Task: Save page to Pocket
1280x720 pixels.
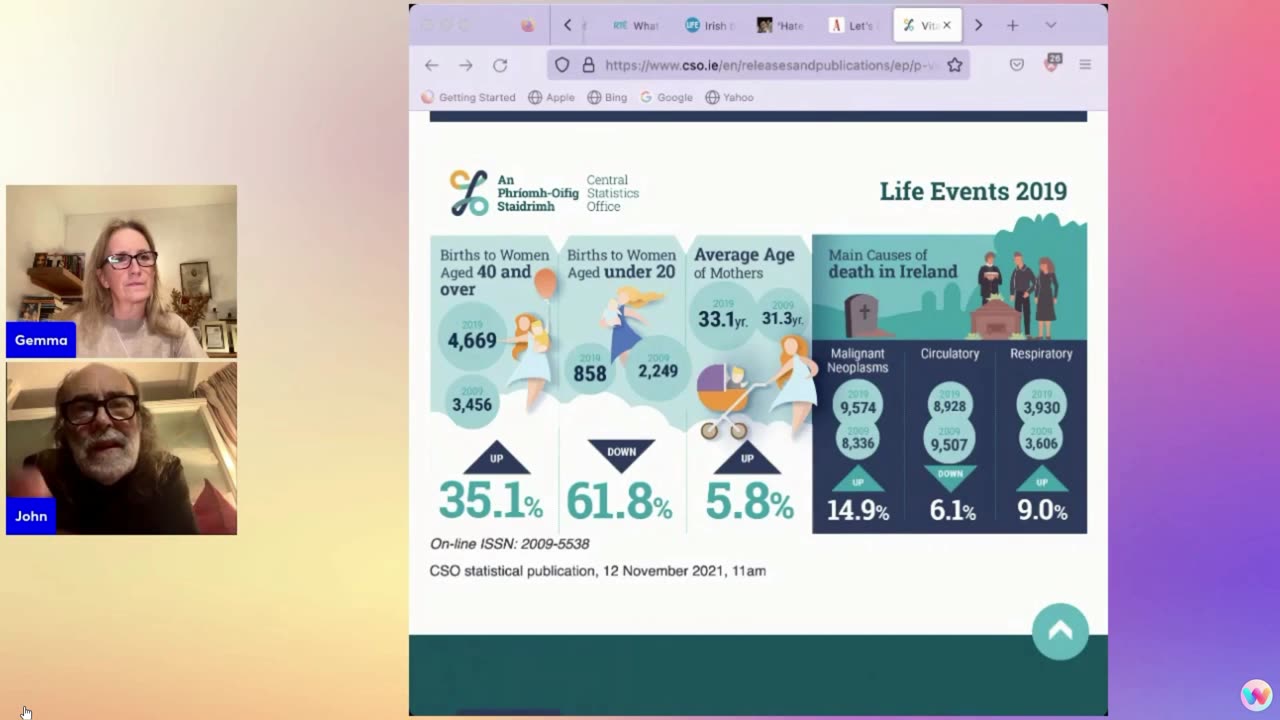Action: [1016, 65]
